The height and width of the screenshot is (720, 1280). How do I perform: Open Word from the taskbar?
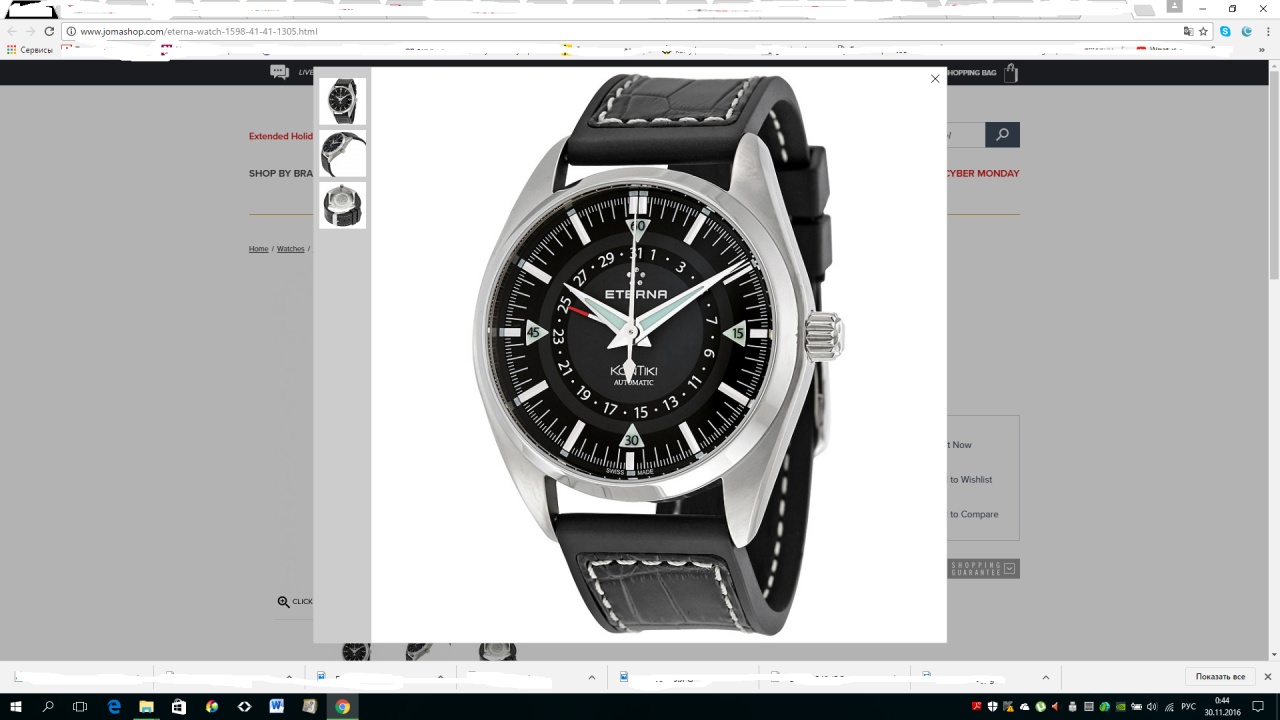277,706
